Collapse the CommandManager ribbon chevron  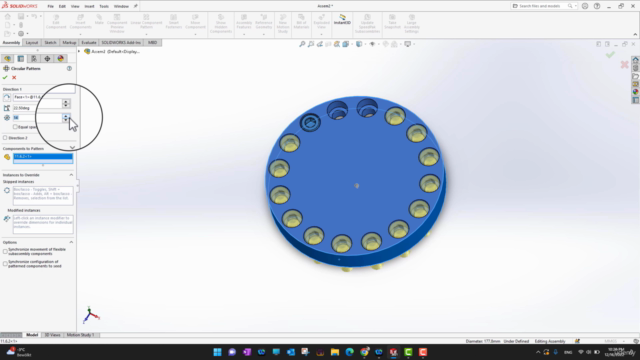click(x=635, y=34)
